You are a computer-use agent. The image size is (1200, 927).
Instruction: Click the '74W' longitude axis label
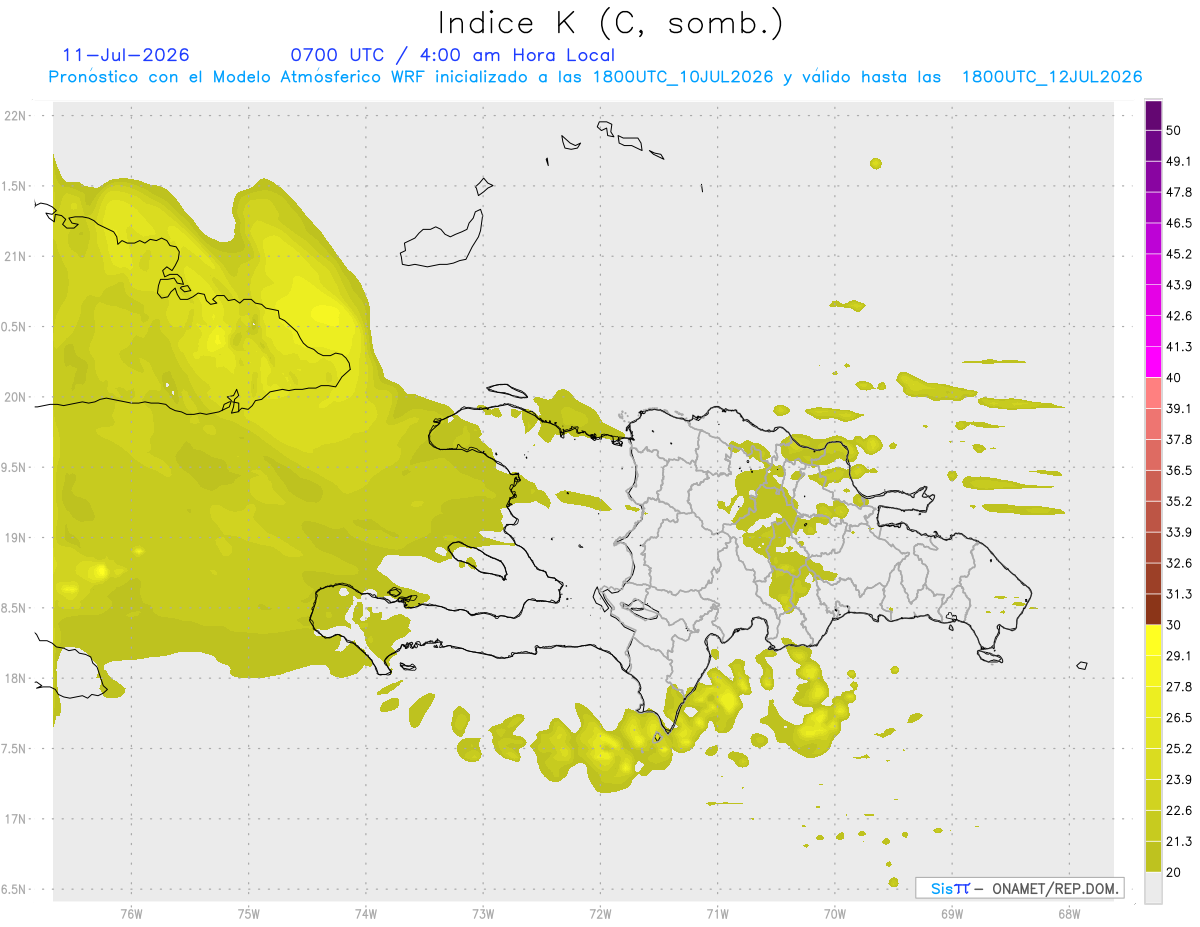coord(366,914)
